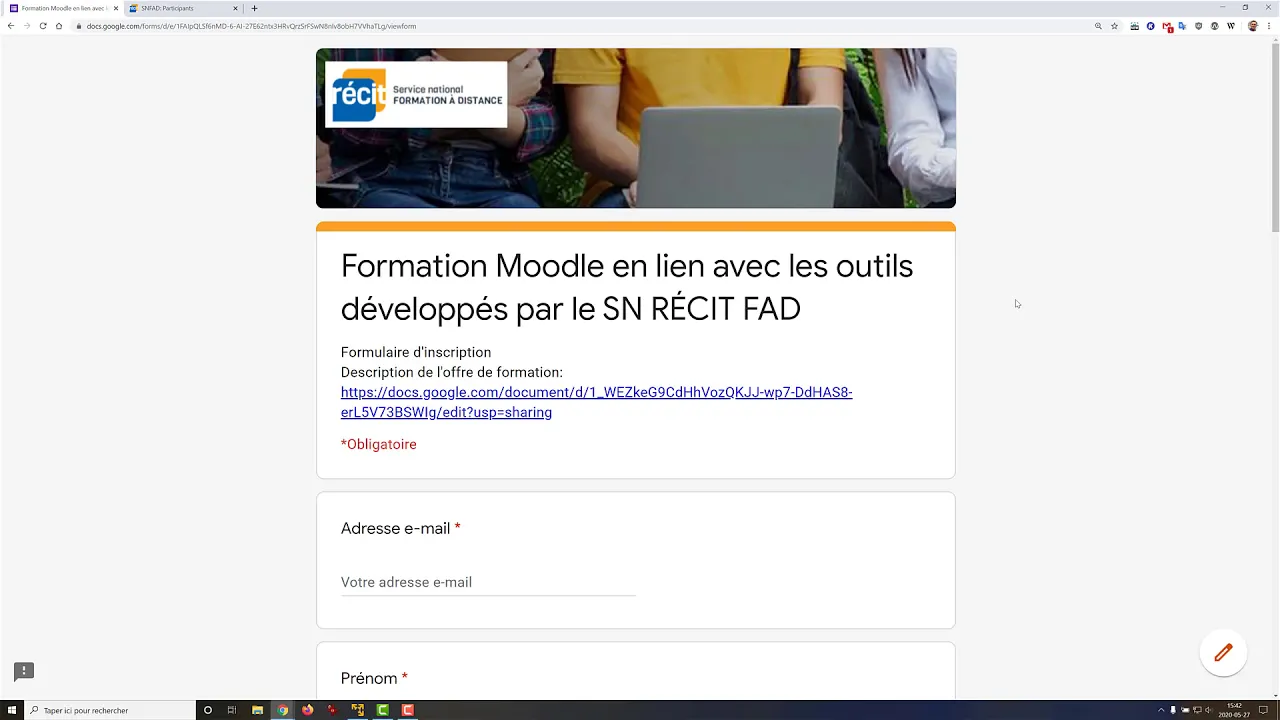Open Task View on the taskbar
The image size is (1280, 720).
232,710
